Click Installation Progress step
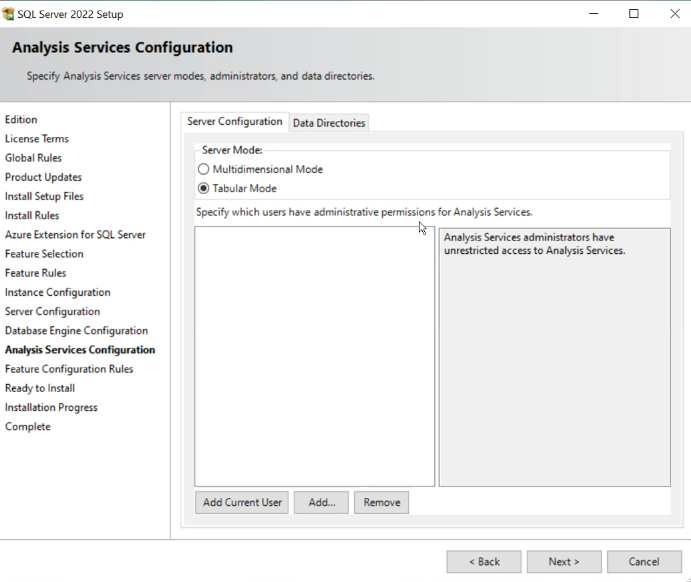 tap(51, 408)
